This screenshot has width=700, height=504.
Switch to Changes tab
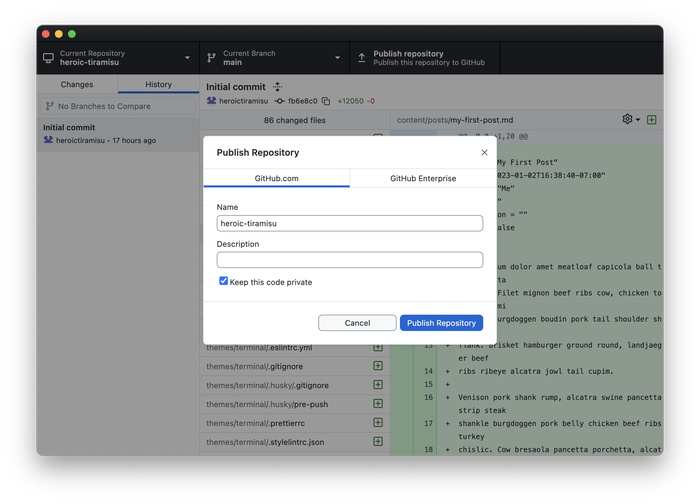point(77,84)
